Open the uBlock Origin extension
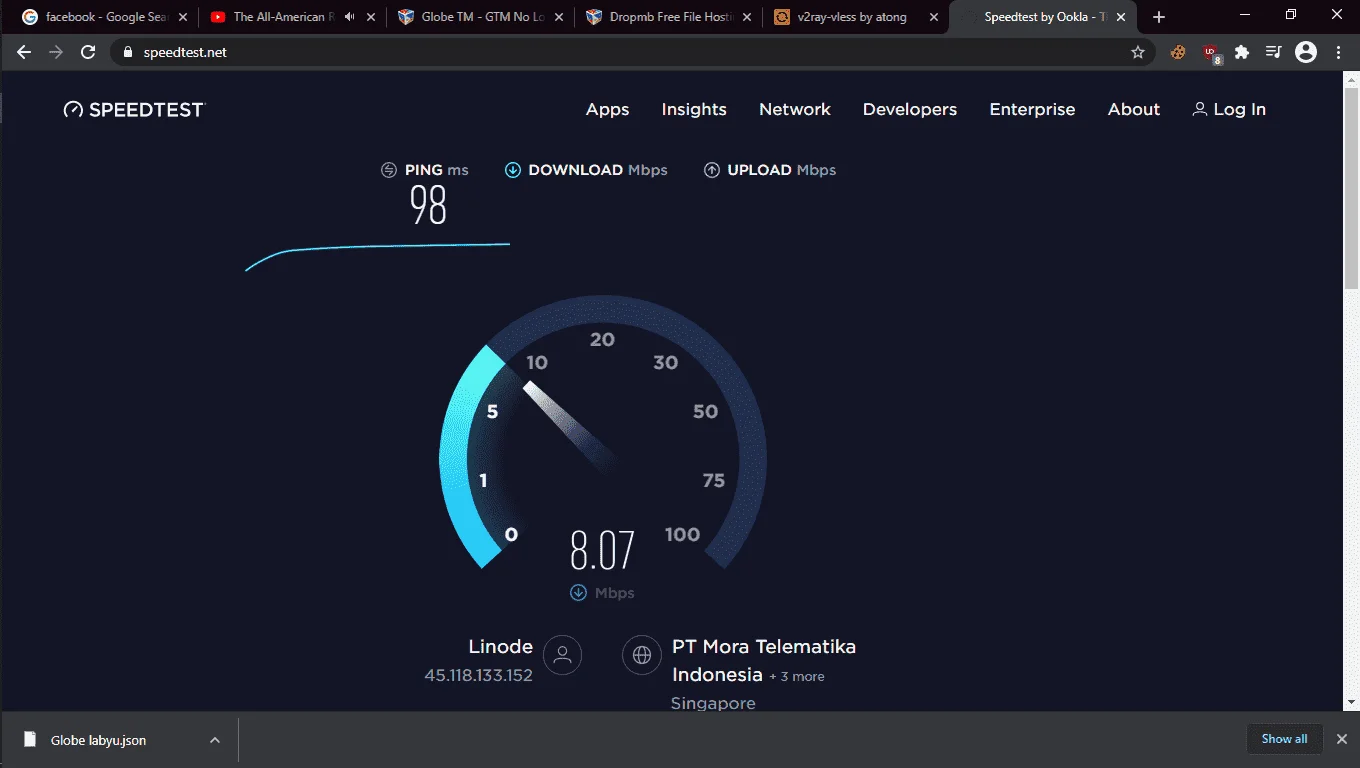Viewport: 1360px width, 768px height. click(x=1211, y=53)
